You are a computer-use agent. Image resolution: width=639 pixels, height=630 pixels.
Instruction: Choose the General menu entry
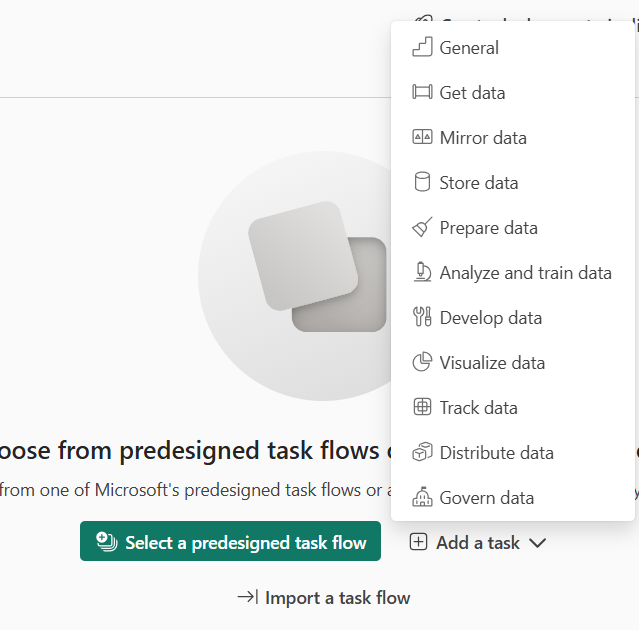(469, 47)
